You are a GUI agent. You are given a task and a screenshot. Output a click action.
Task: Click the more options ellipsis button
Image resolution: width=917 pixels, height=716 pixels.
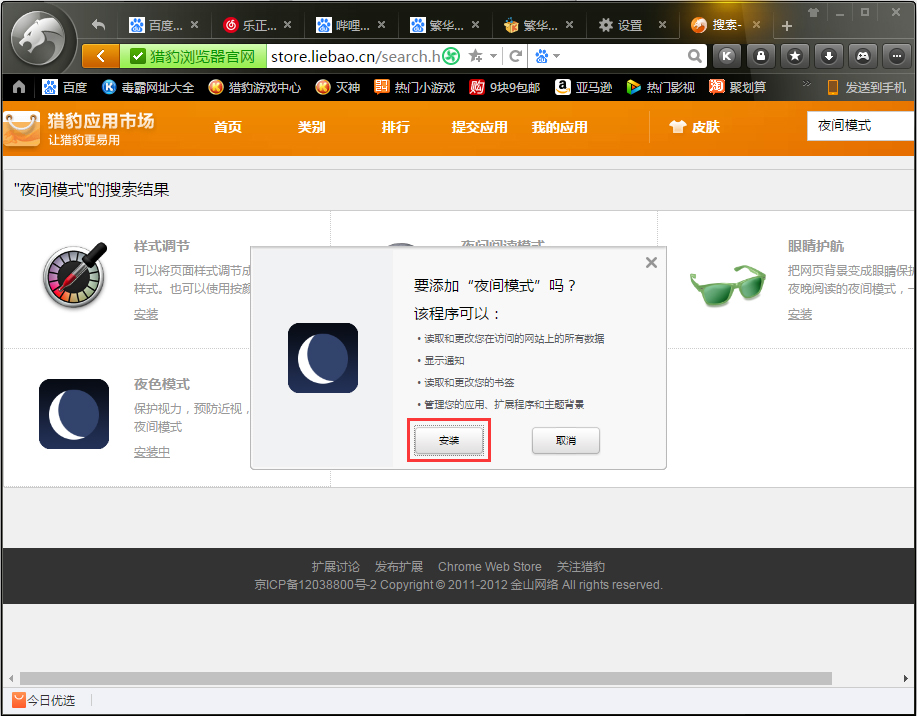(x=895, y=57)
